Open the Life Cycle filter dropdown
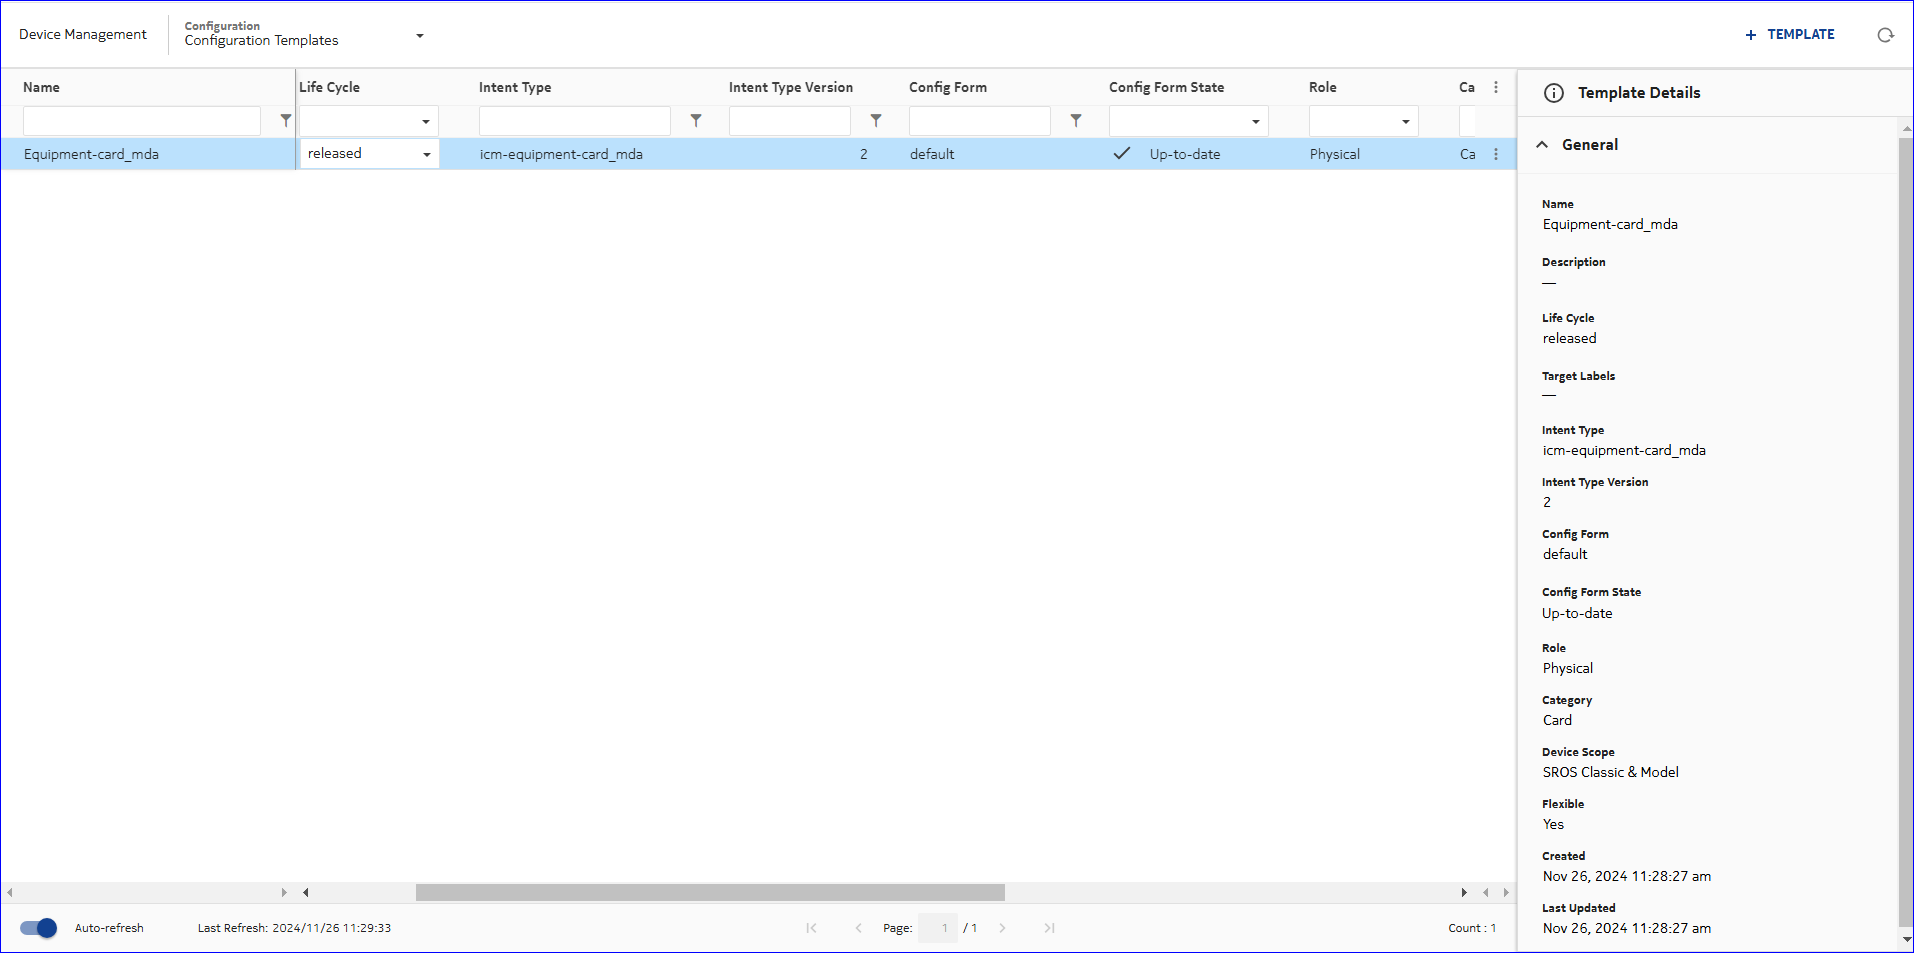 click(x=369, y=121)
